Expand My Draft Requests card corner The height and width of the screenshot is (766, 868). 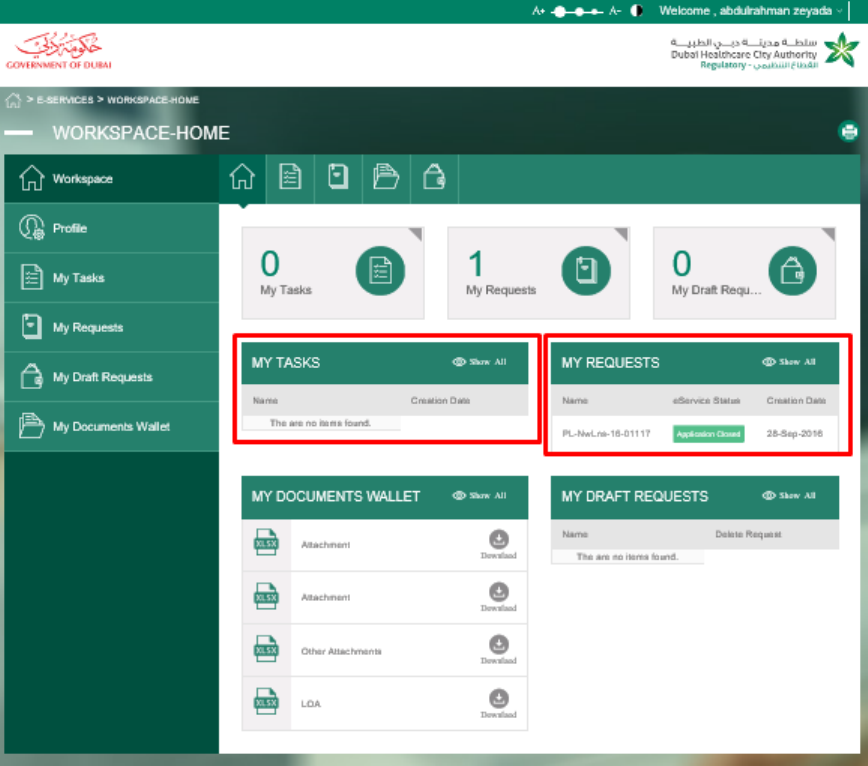[x=829, y=233]
